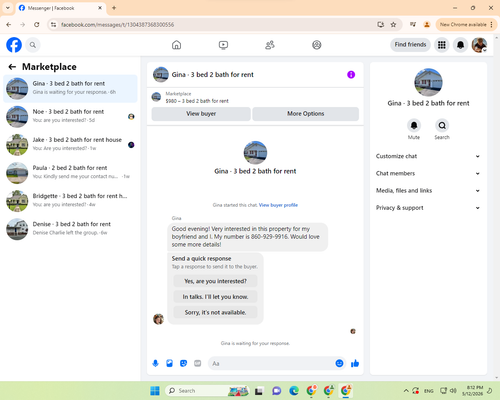The height and width of the screenshot is (400, 500).
Task: Open the volume control in system tray
Action: 453,391
